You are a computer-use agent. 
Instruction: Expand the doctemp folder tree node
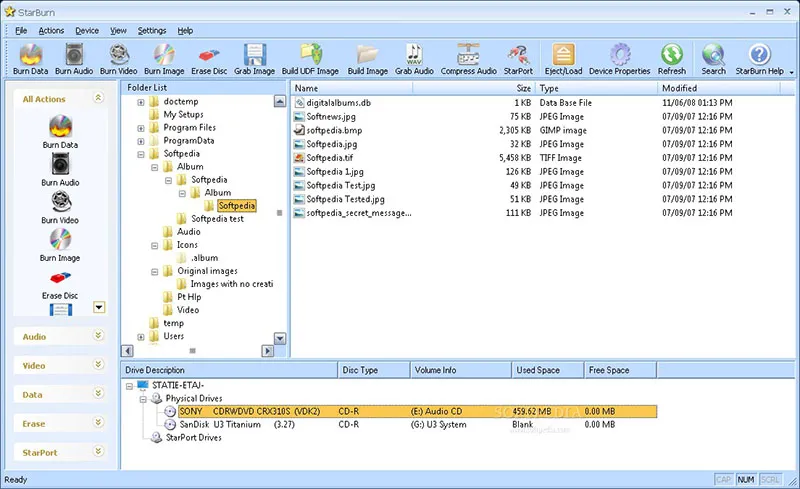click(141, 102)
